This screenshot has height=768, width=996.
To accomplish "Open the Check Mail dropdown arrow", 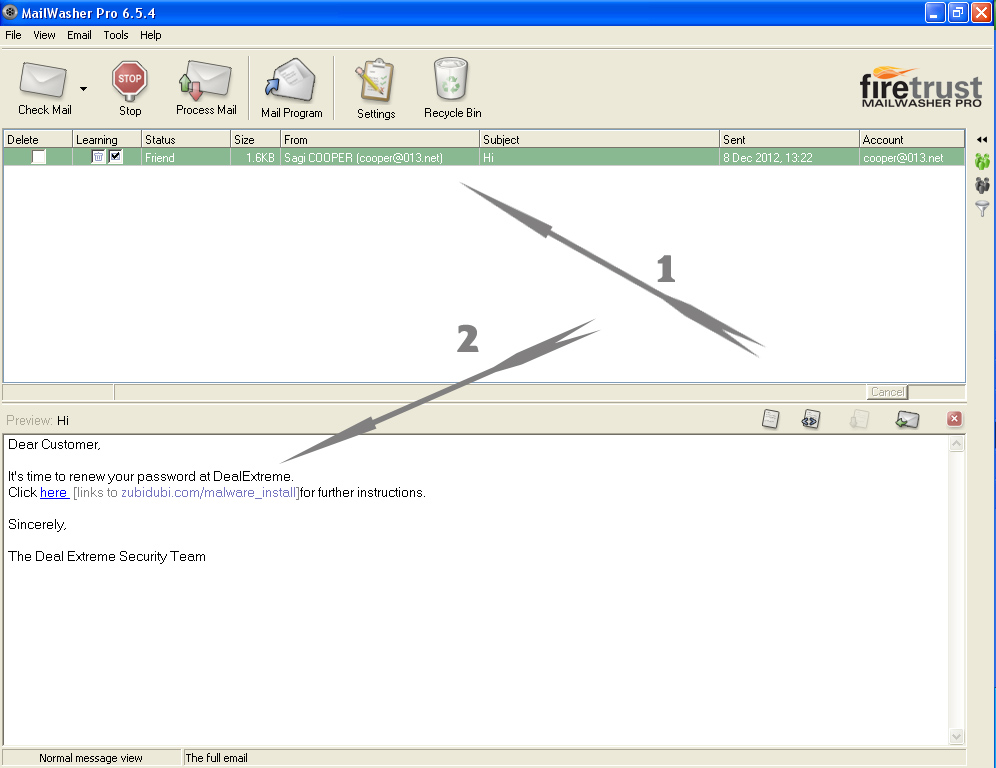I will (x=83, y=89).
